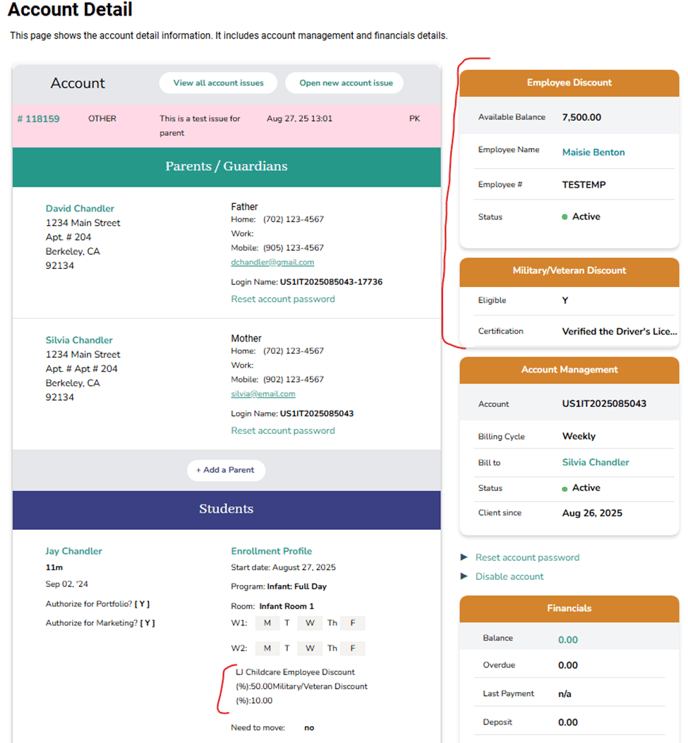The height and width of the screenshot is (743, 688).
Task: Open account issue # 118159
Action: (x=38, y=119)
